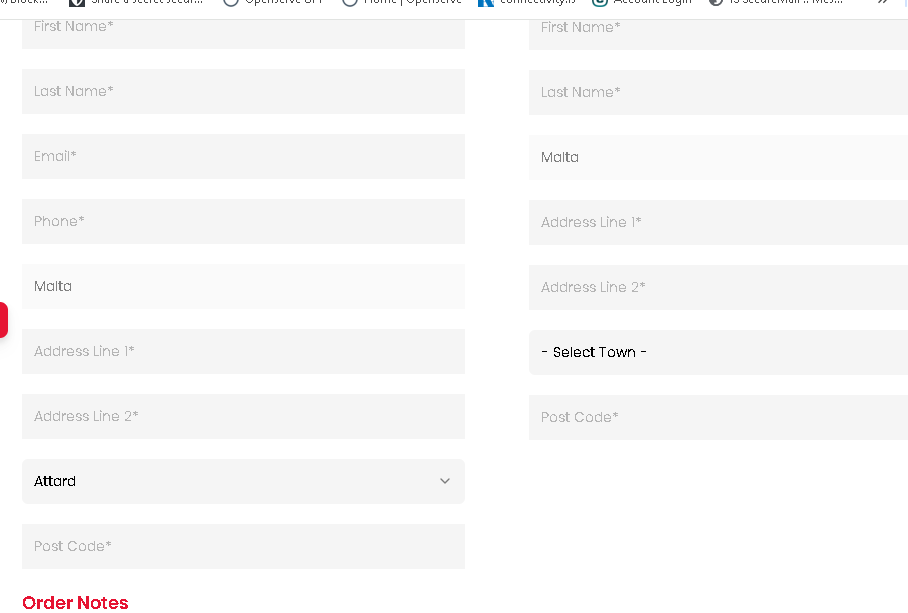Screen dimensions: 908x613
Task: Click the Post Code field below Select Town
Action: tap(718, 417)
